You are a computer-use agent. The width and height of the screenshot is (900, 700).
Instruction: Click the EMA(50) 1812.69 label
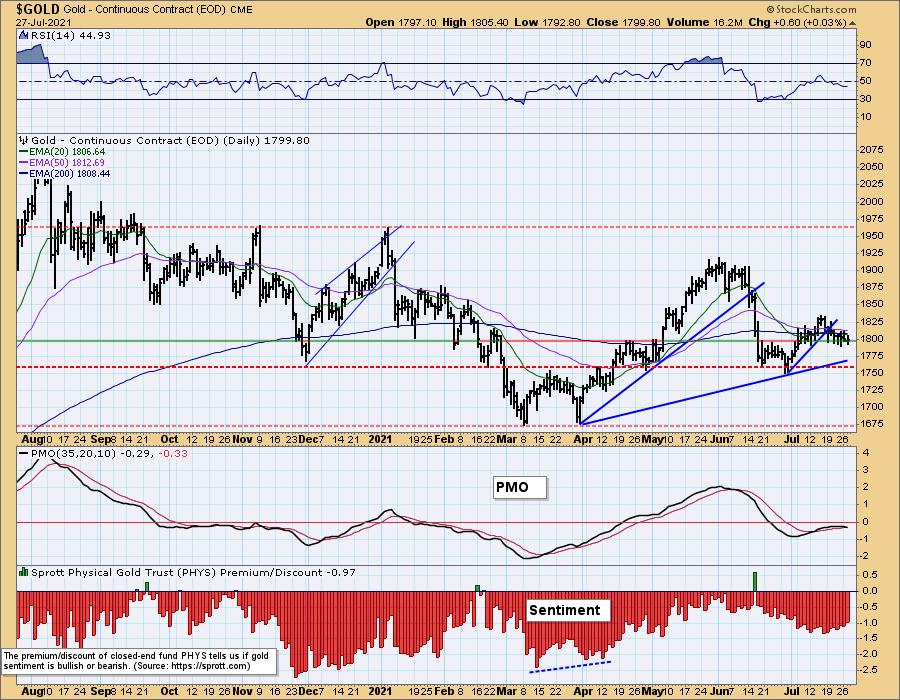tap(67, 162)
